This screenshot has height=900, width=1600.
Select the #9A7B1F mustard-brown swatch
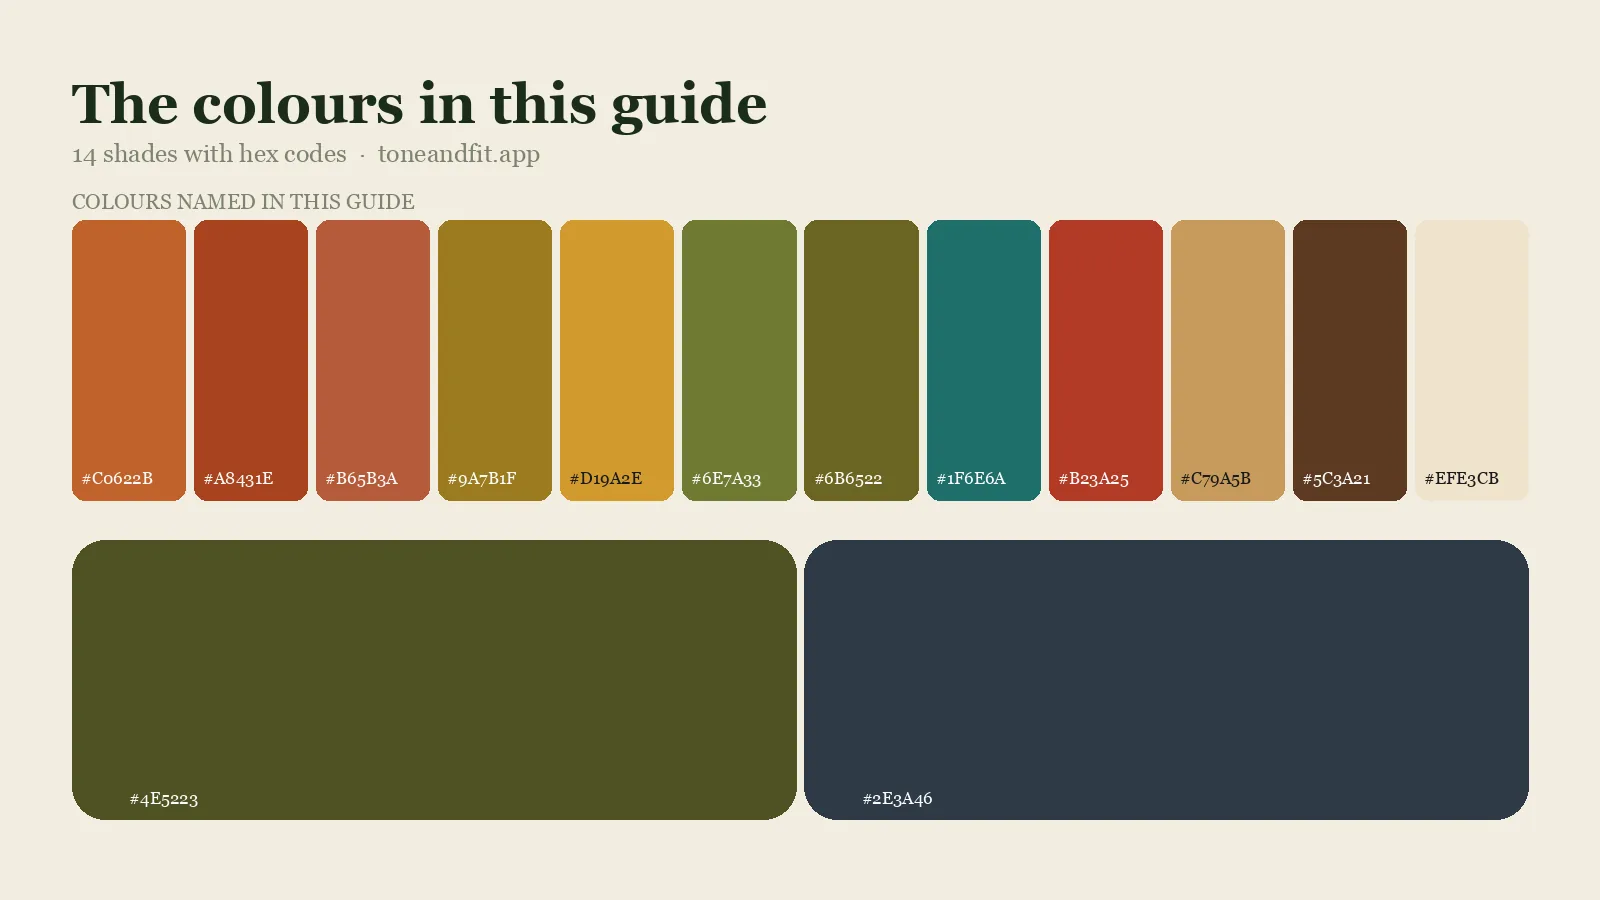coord(495,360)
